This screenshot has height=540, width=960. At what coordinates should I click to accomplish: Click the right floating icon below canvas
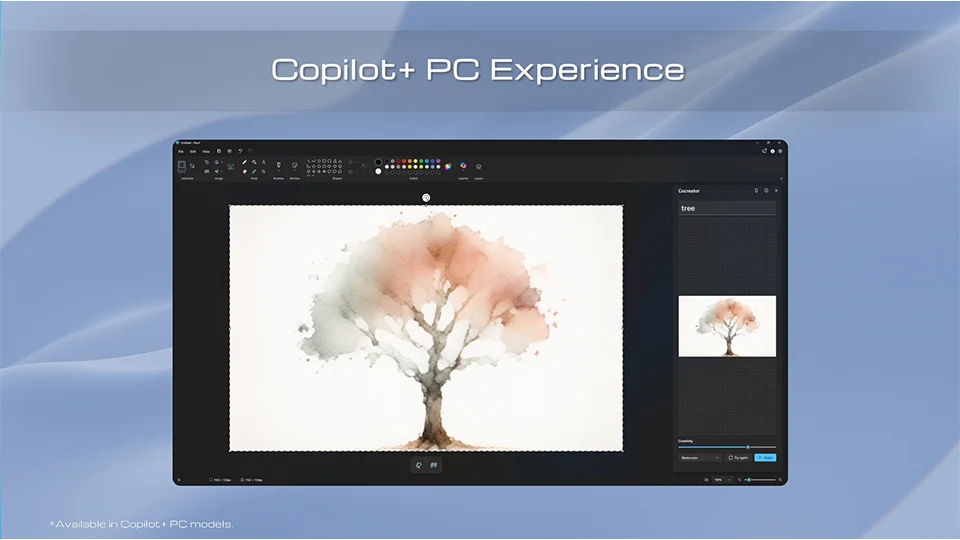point(433,465)
